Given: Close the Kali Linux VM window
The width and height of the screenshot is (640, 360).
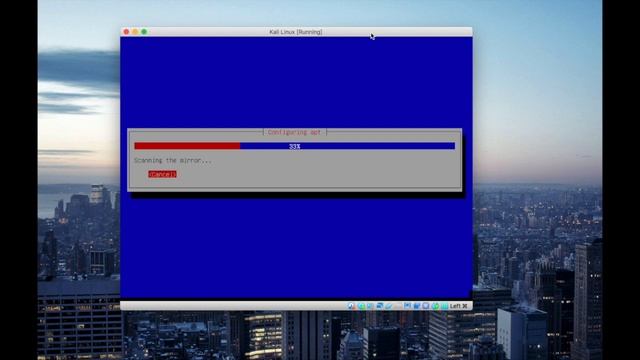Looking at the screenshot, I should [x=127, y=32].
